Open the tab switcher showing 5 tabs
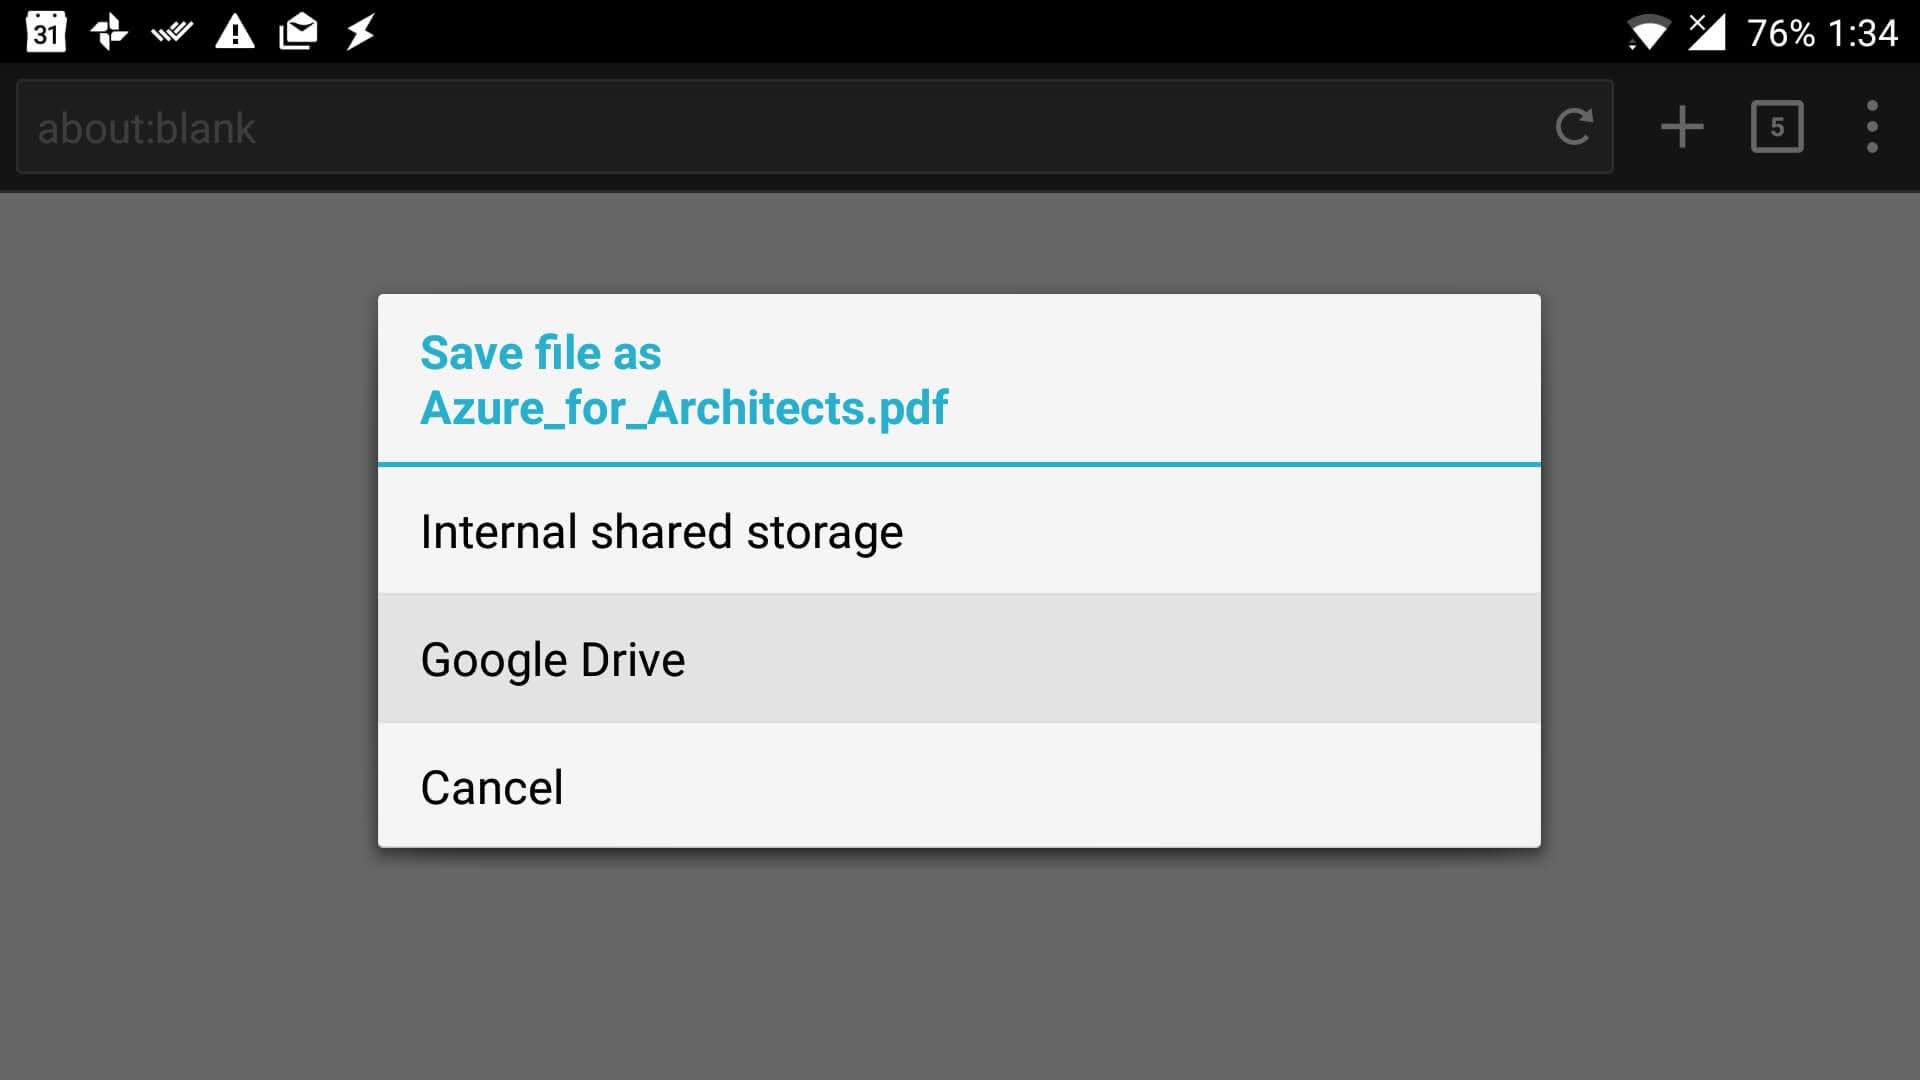 pos(1777,127)
